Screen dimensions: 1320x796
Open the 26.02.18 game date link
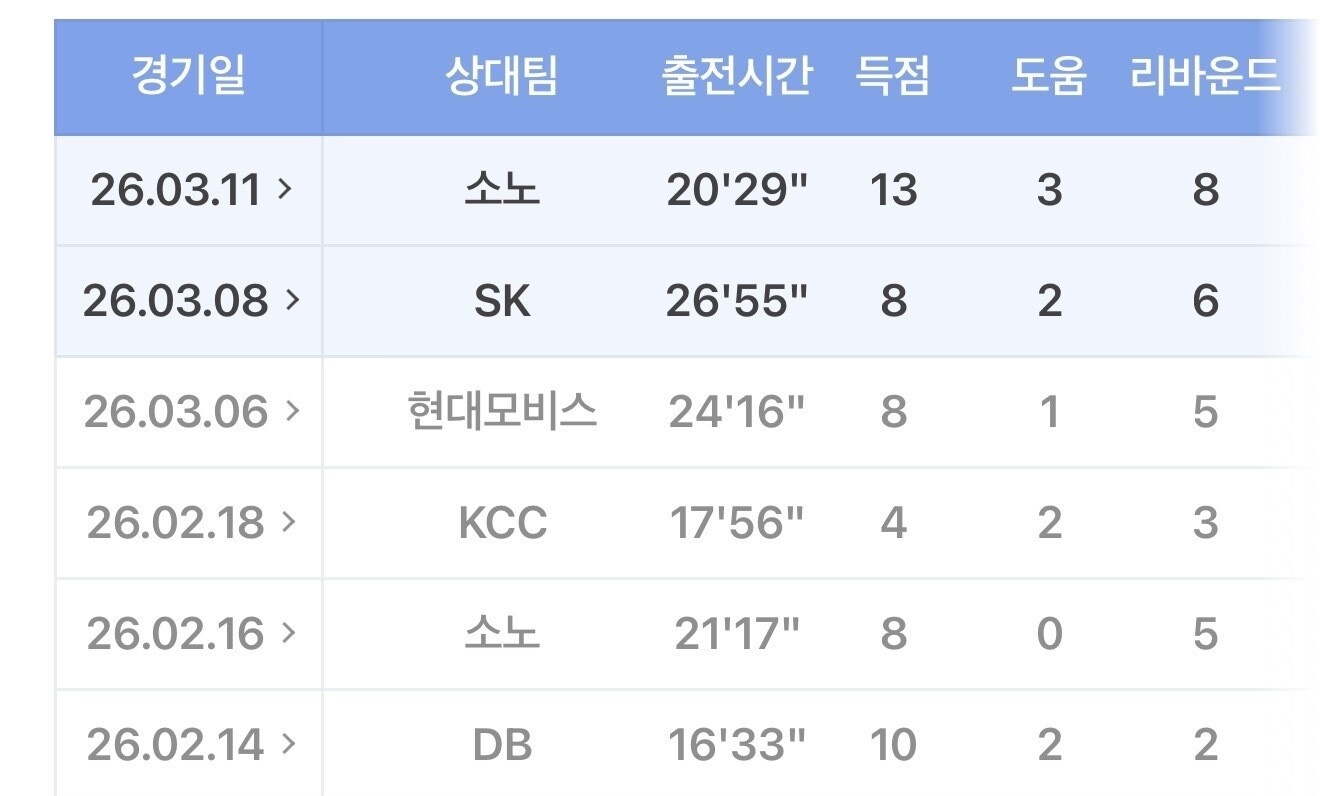pyautogui.click(x=174, y=522)
